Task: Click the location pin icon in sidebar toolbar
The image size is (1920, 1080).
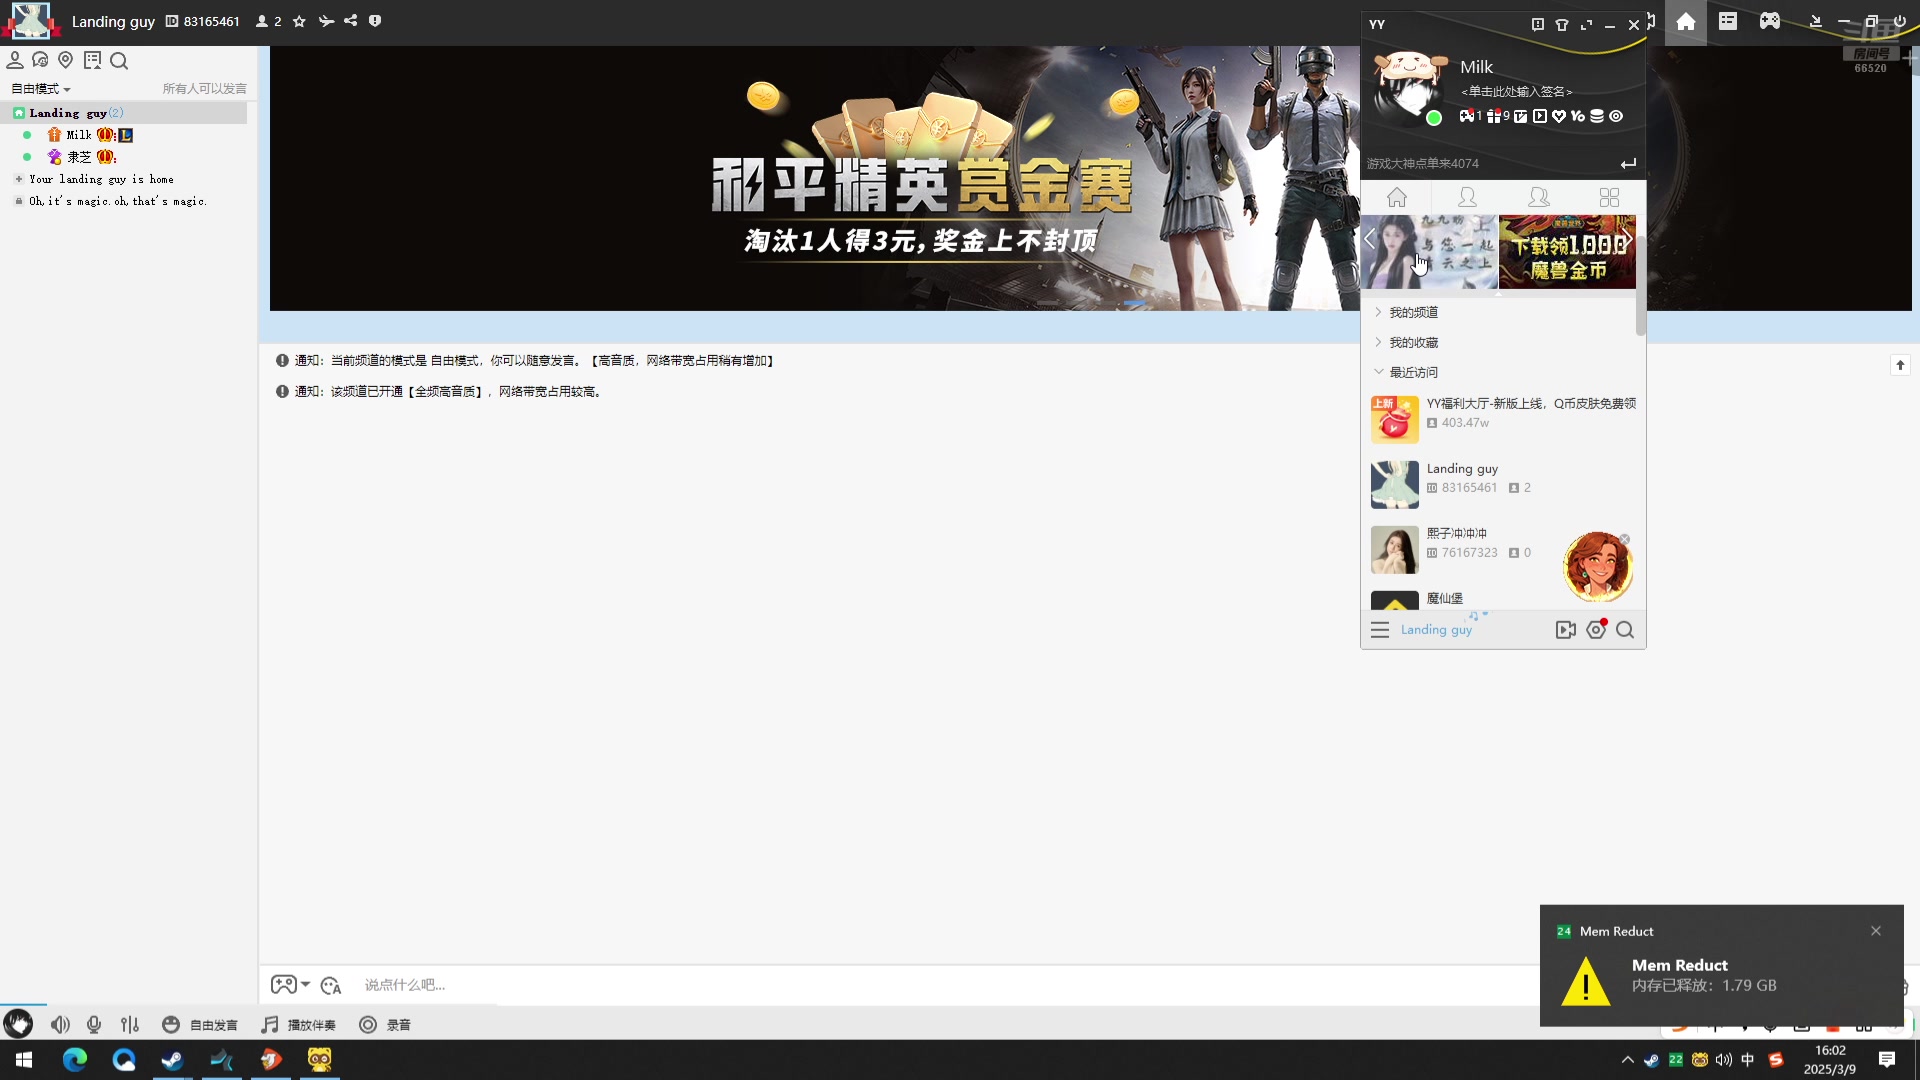Action: (66, 61)
